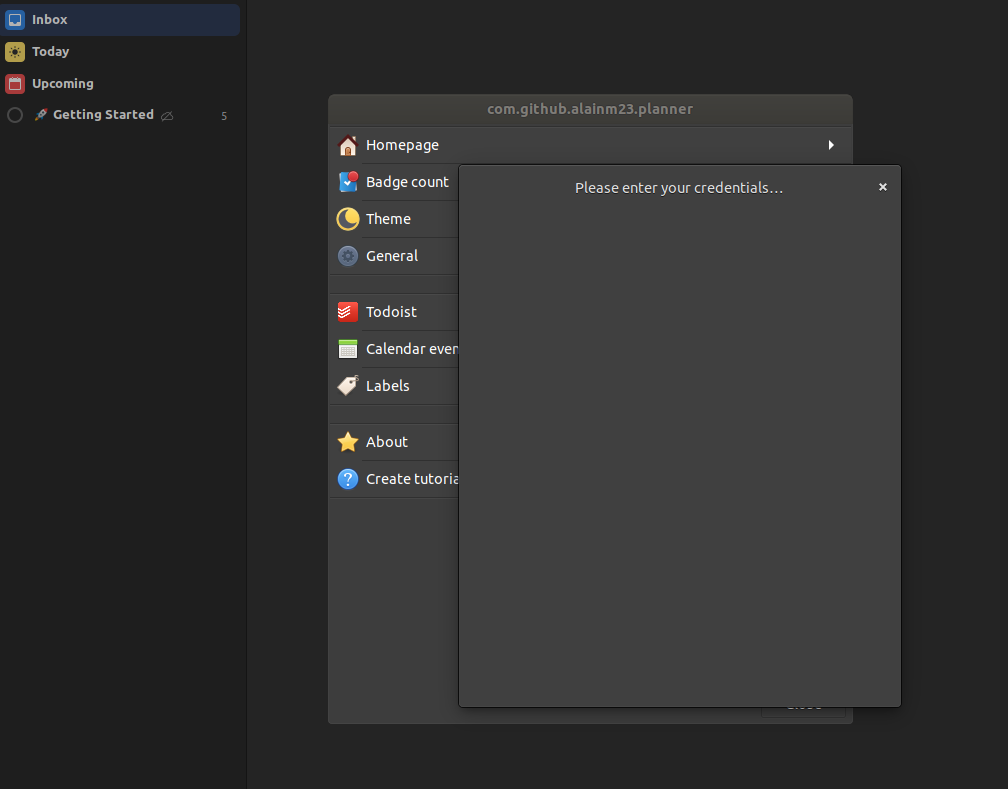Click 'Please enter your credentials…' heading
Screen dimensions: 1008x789
[x=679, y=188]
